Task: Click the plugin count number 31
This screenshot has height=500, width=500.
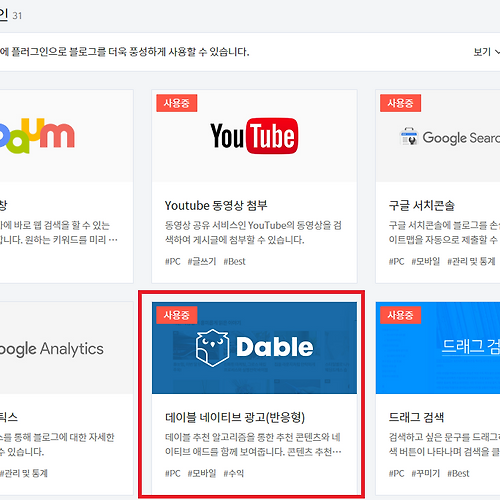Action: 17,16
